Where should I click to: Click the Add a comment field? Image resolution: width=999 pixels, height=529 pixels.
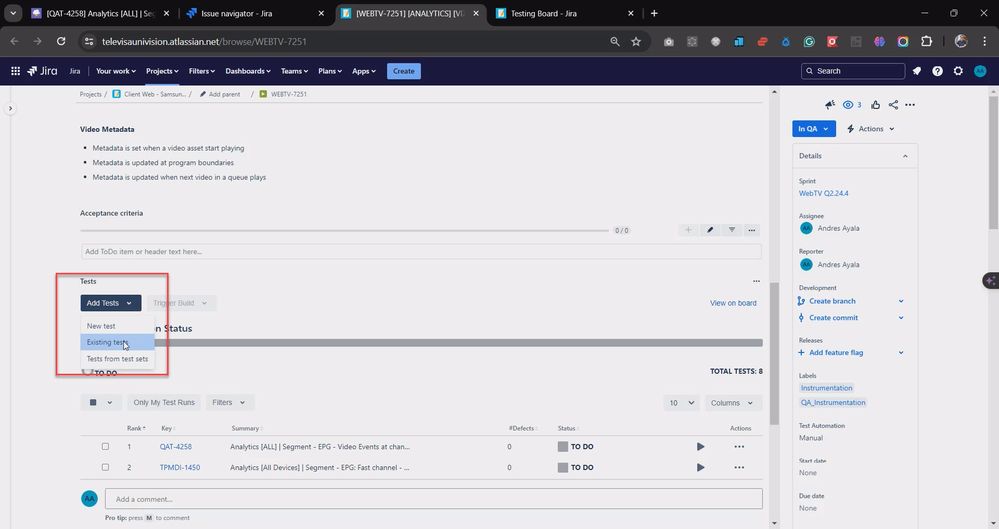[x=434, y=499]
